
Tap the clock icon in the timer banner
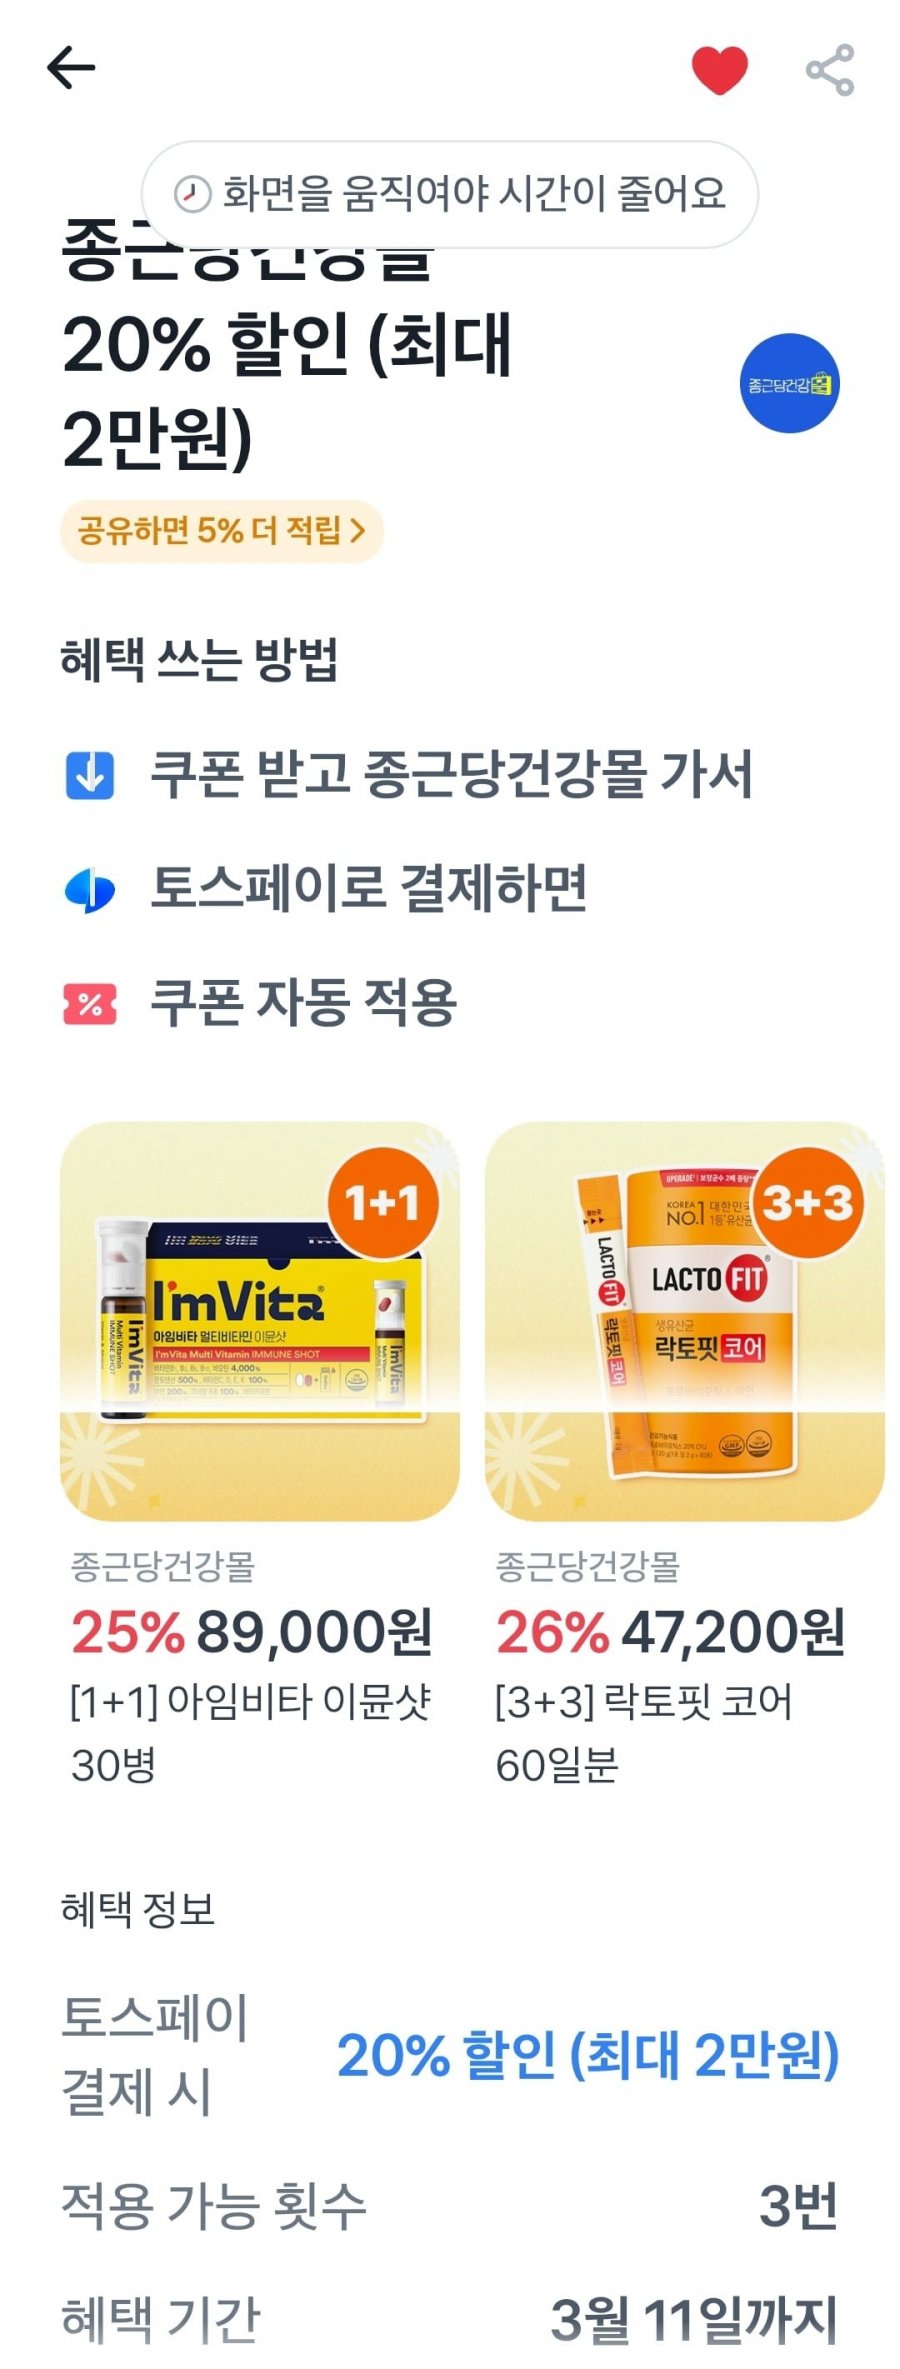click(191, 194)
